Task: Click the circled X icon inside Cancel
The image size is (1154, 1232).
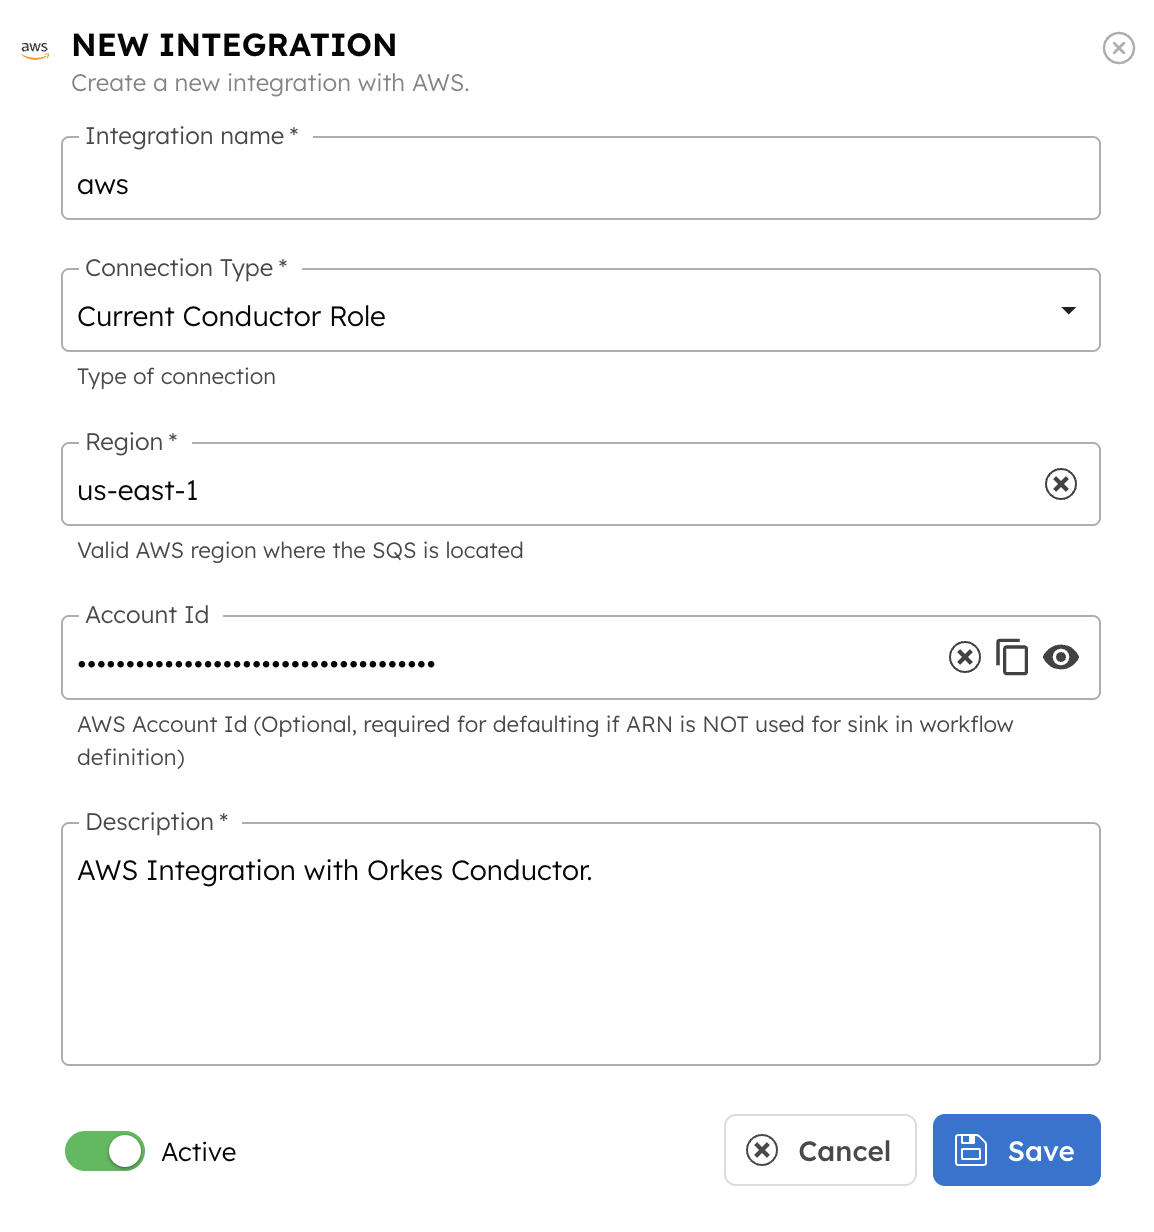Action: [761, 1151]
